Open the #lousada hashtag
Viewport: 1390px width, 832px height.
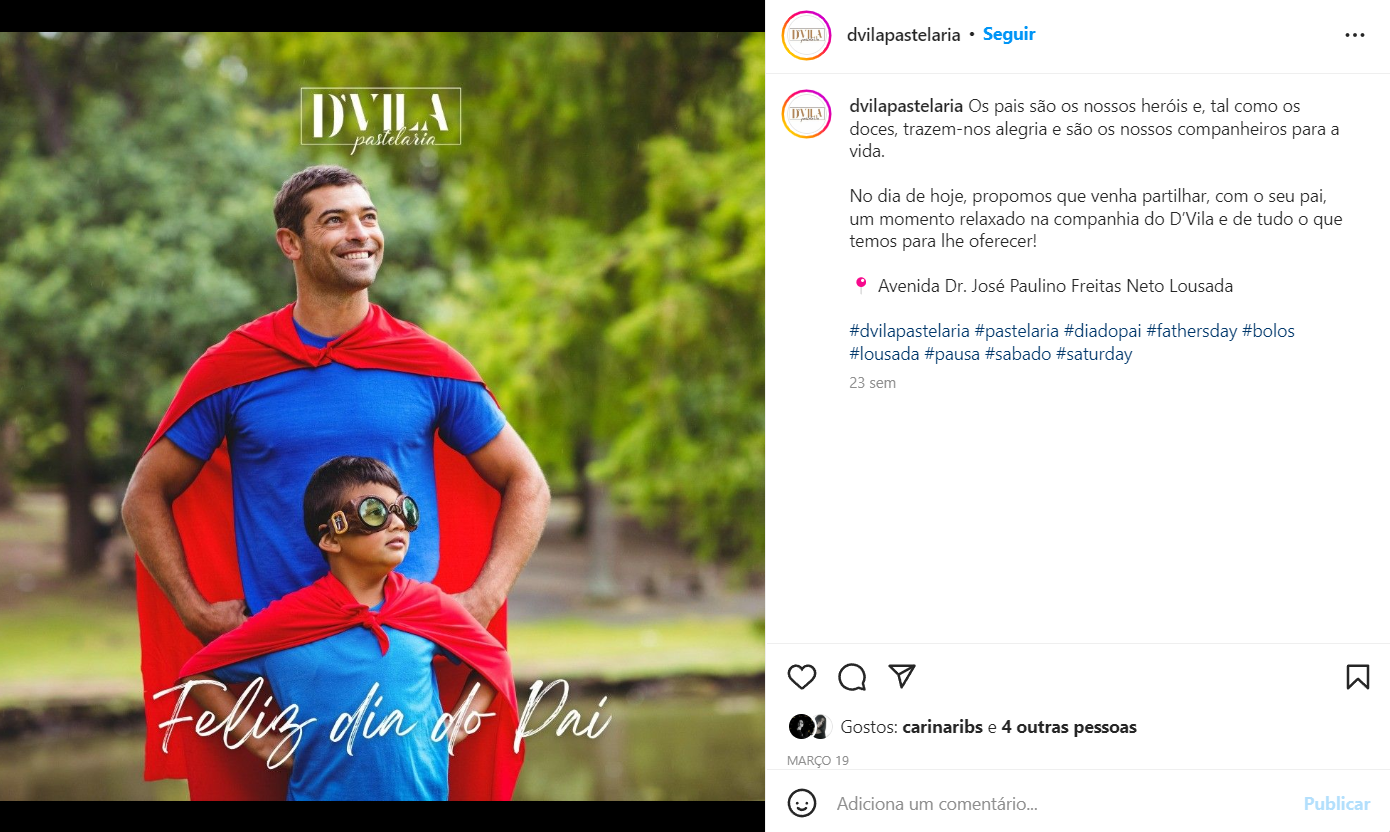[884, 354]
